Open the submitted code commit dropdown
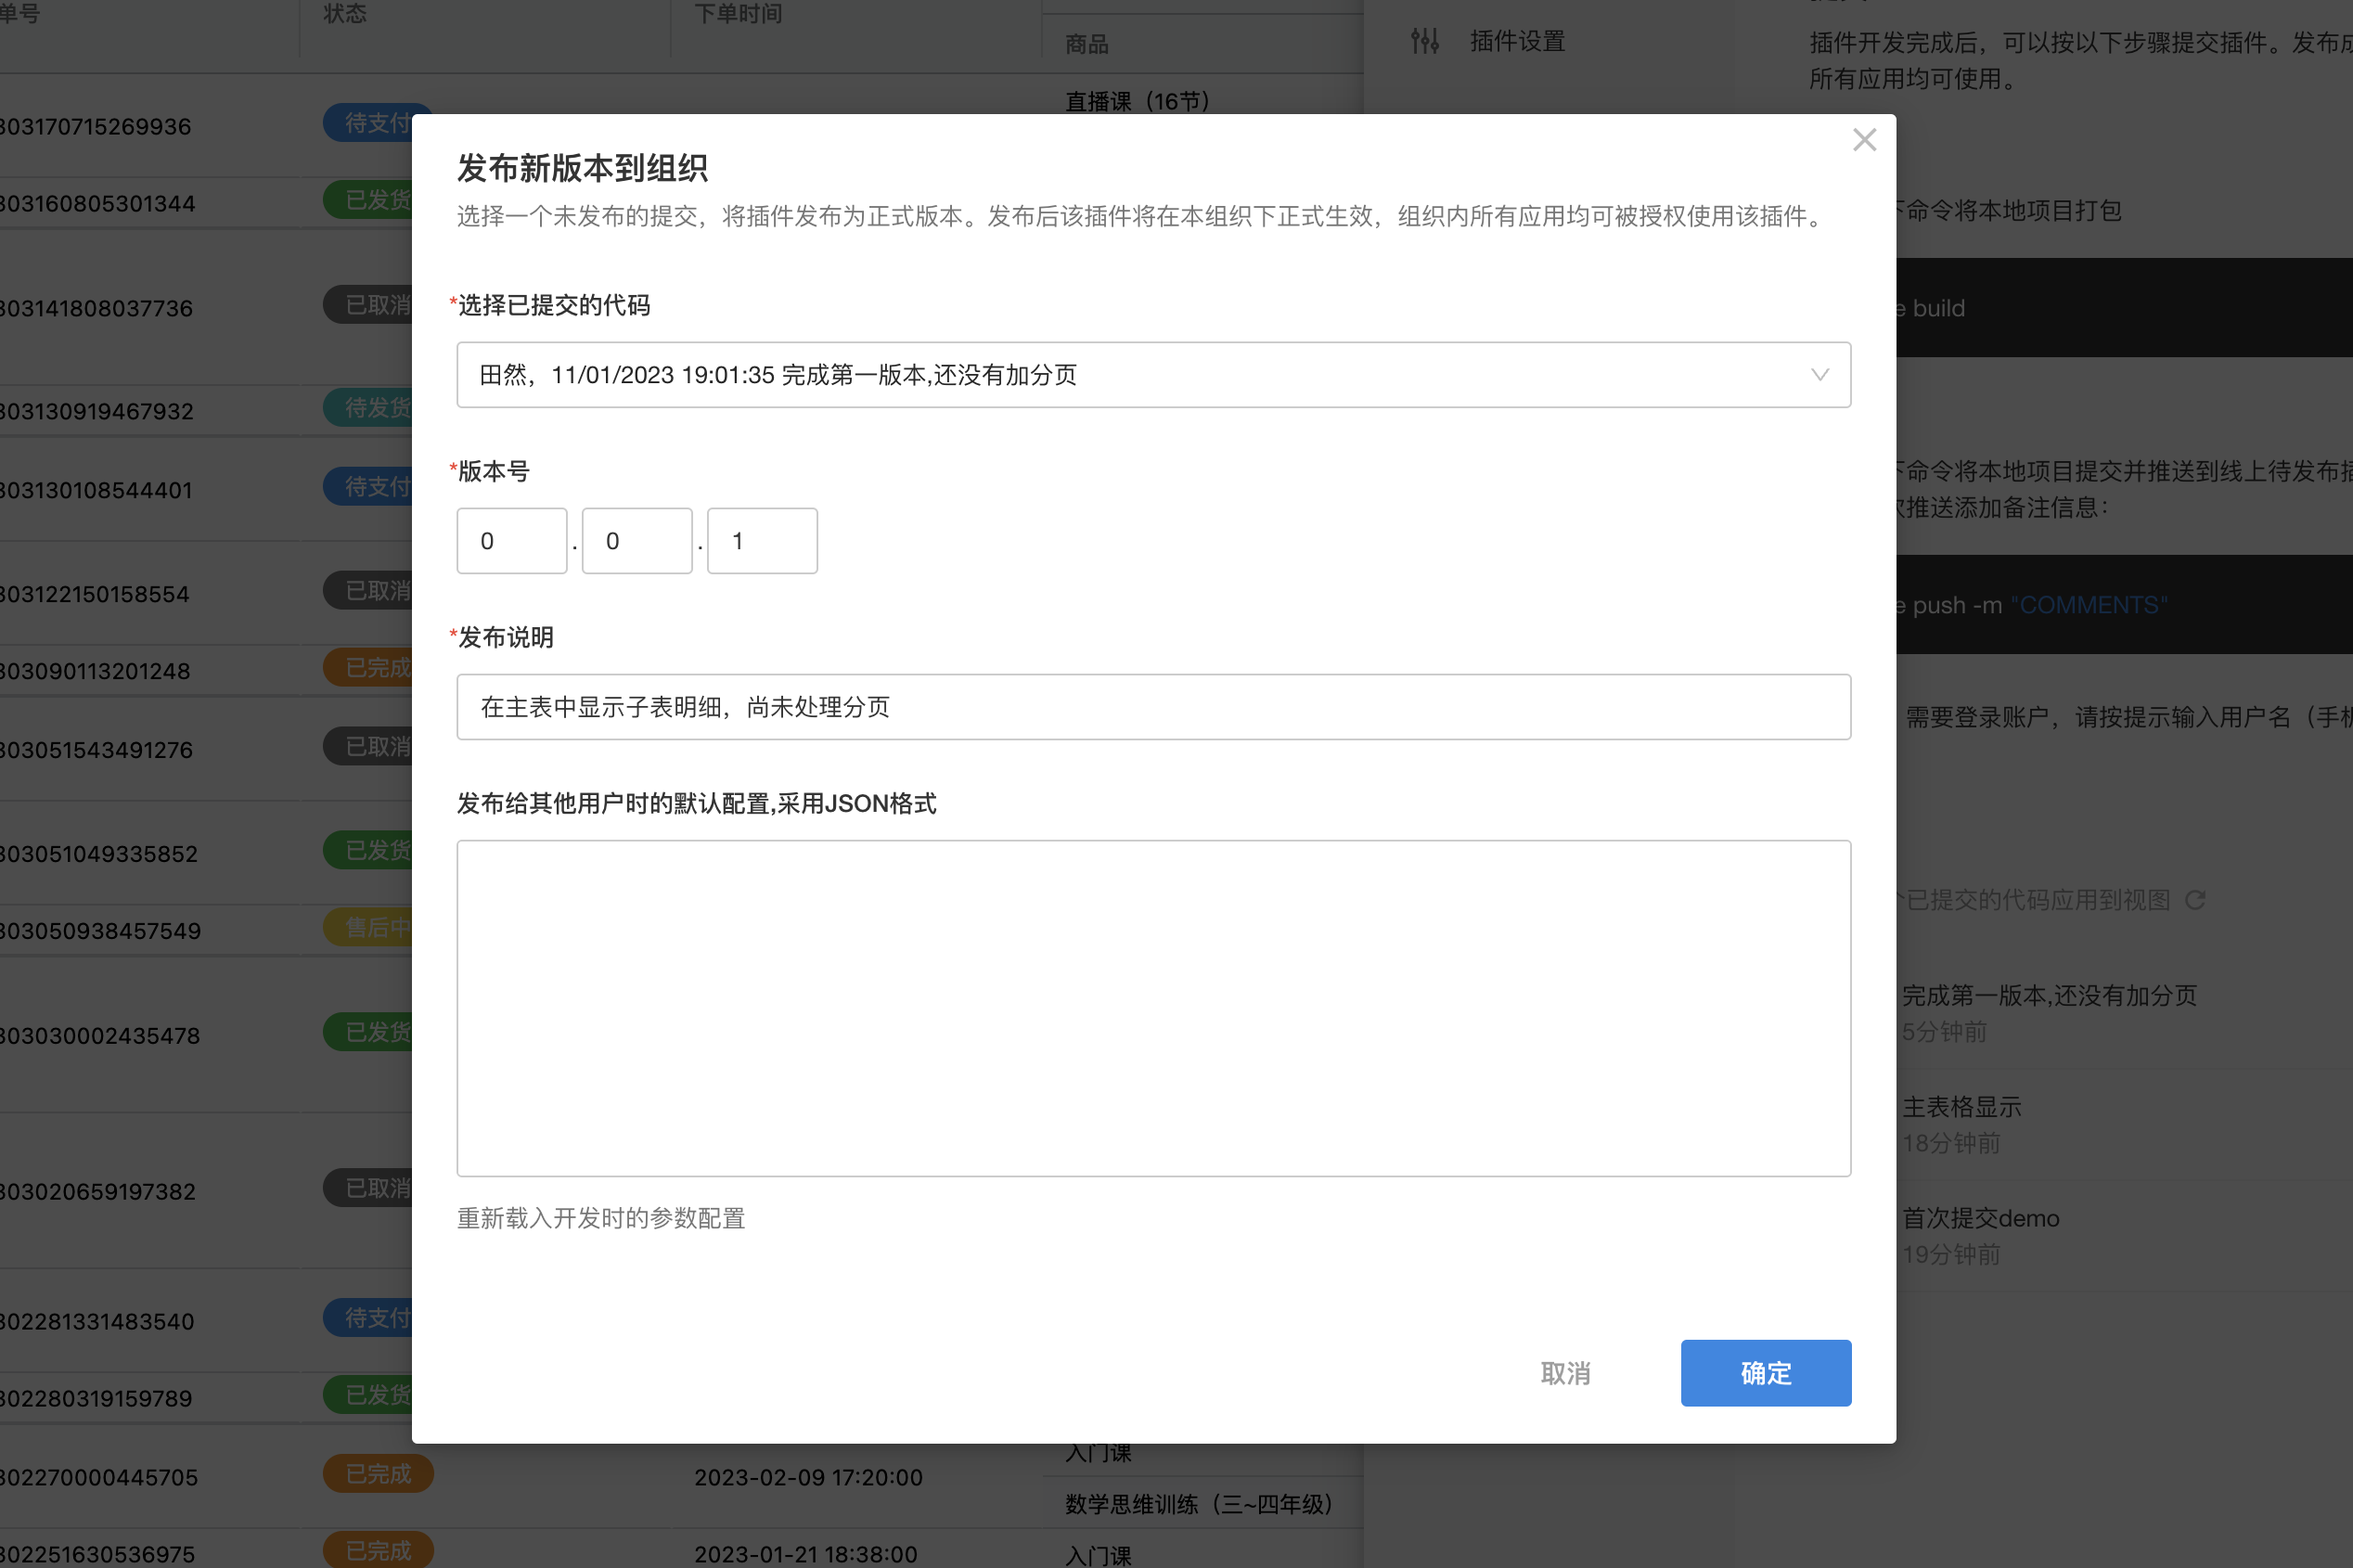Screen dimensions: 2353x1568 (1153, 375)
